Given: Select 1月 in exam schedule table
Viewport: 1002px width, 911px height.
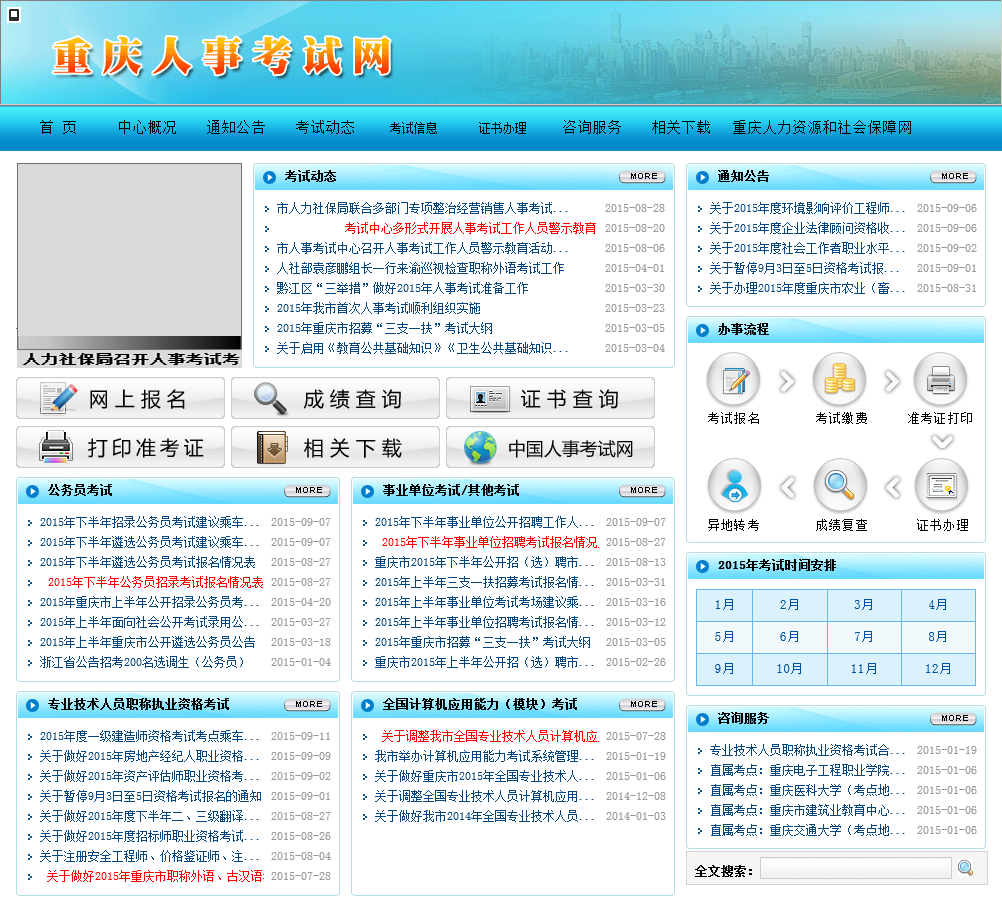Looking at the screenshot, I should coord(724,605).
